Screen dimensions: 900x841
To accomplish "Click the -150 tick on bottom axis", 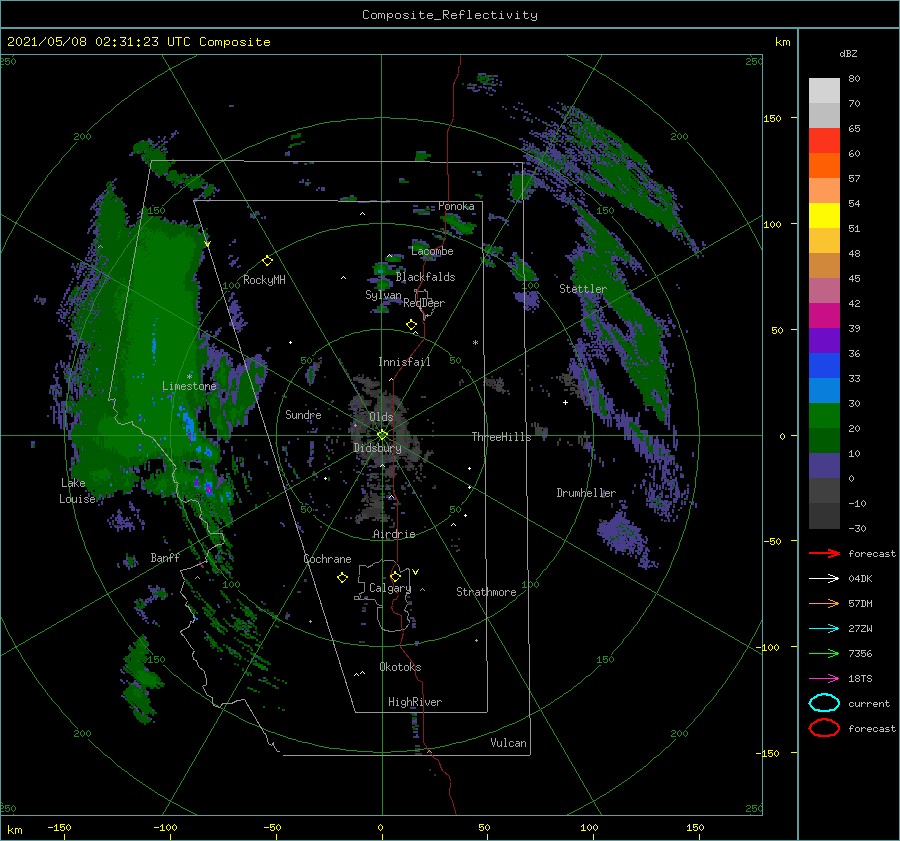I will pyautogui.click(x=59, y=827).
